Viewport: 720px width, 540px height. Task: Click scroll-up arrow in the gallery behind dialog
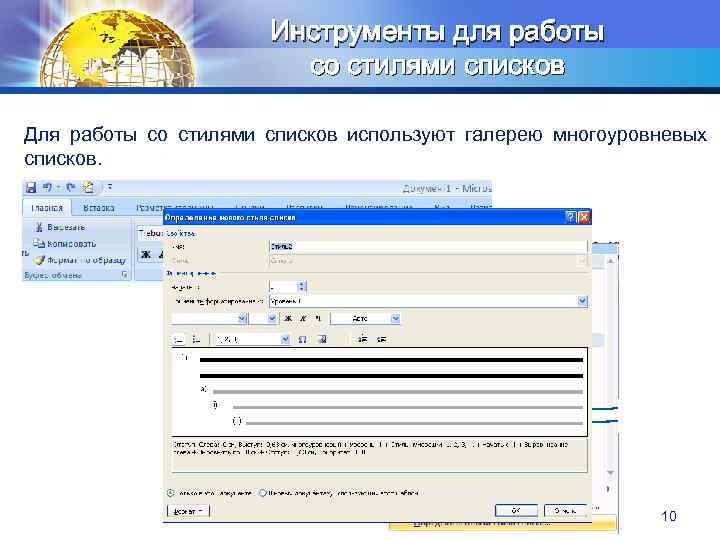[x=611, y=261]
